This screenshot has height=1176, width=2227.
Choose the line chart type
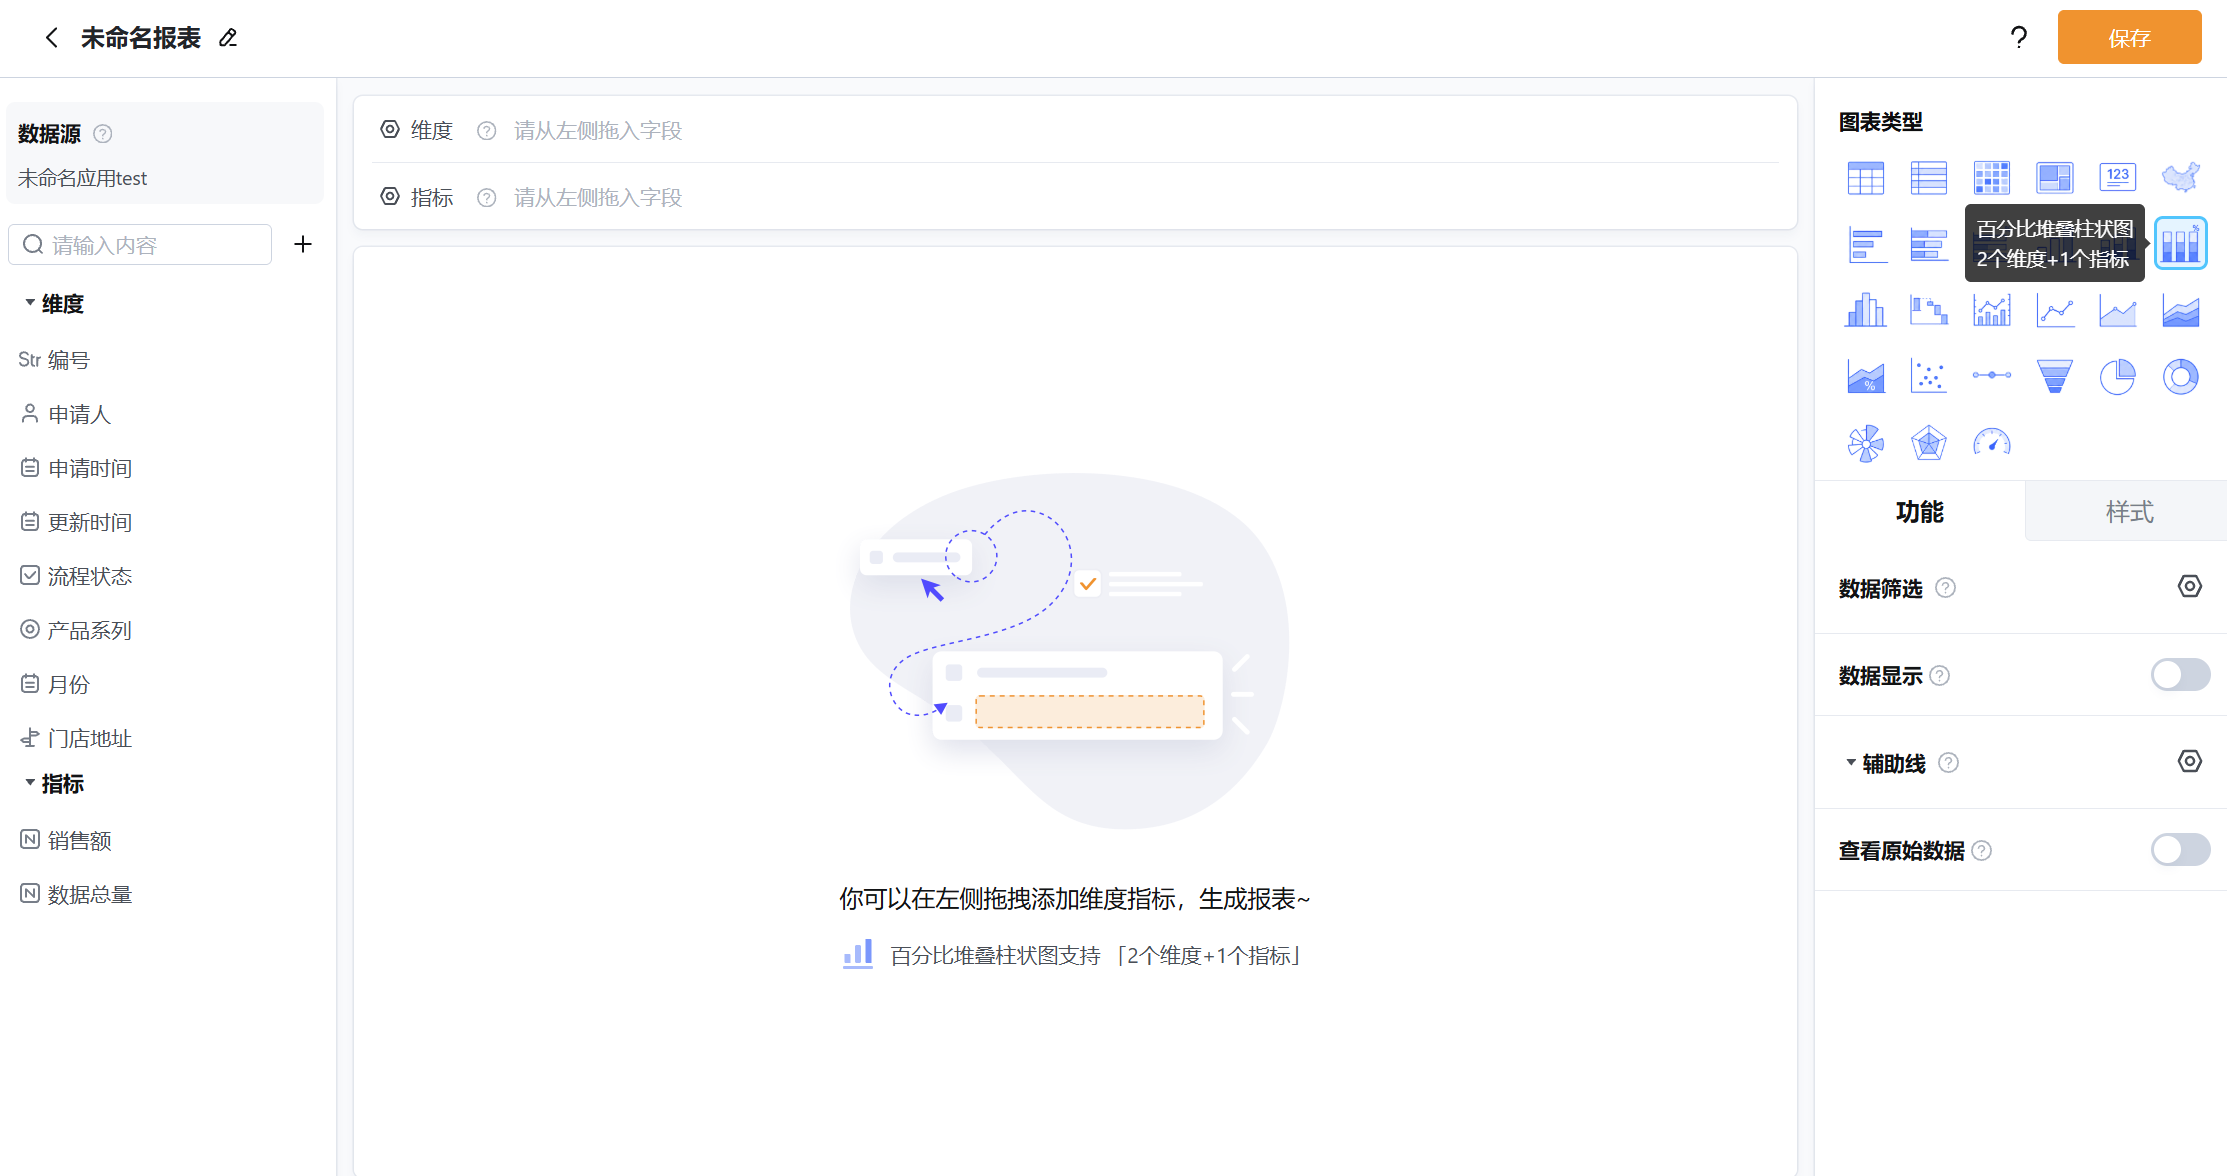[2054, 311]
